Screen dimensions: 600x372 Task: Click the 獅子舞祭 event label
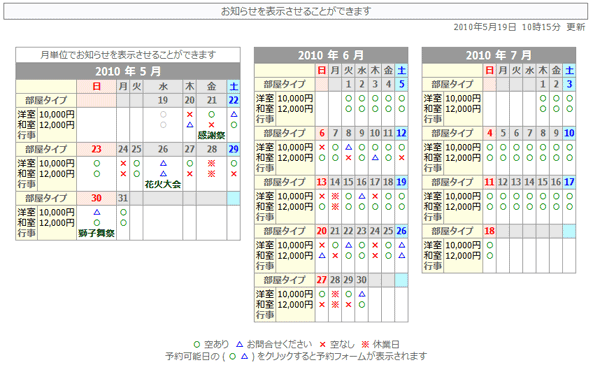coord(96,233)
